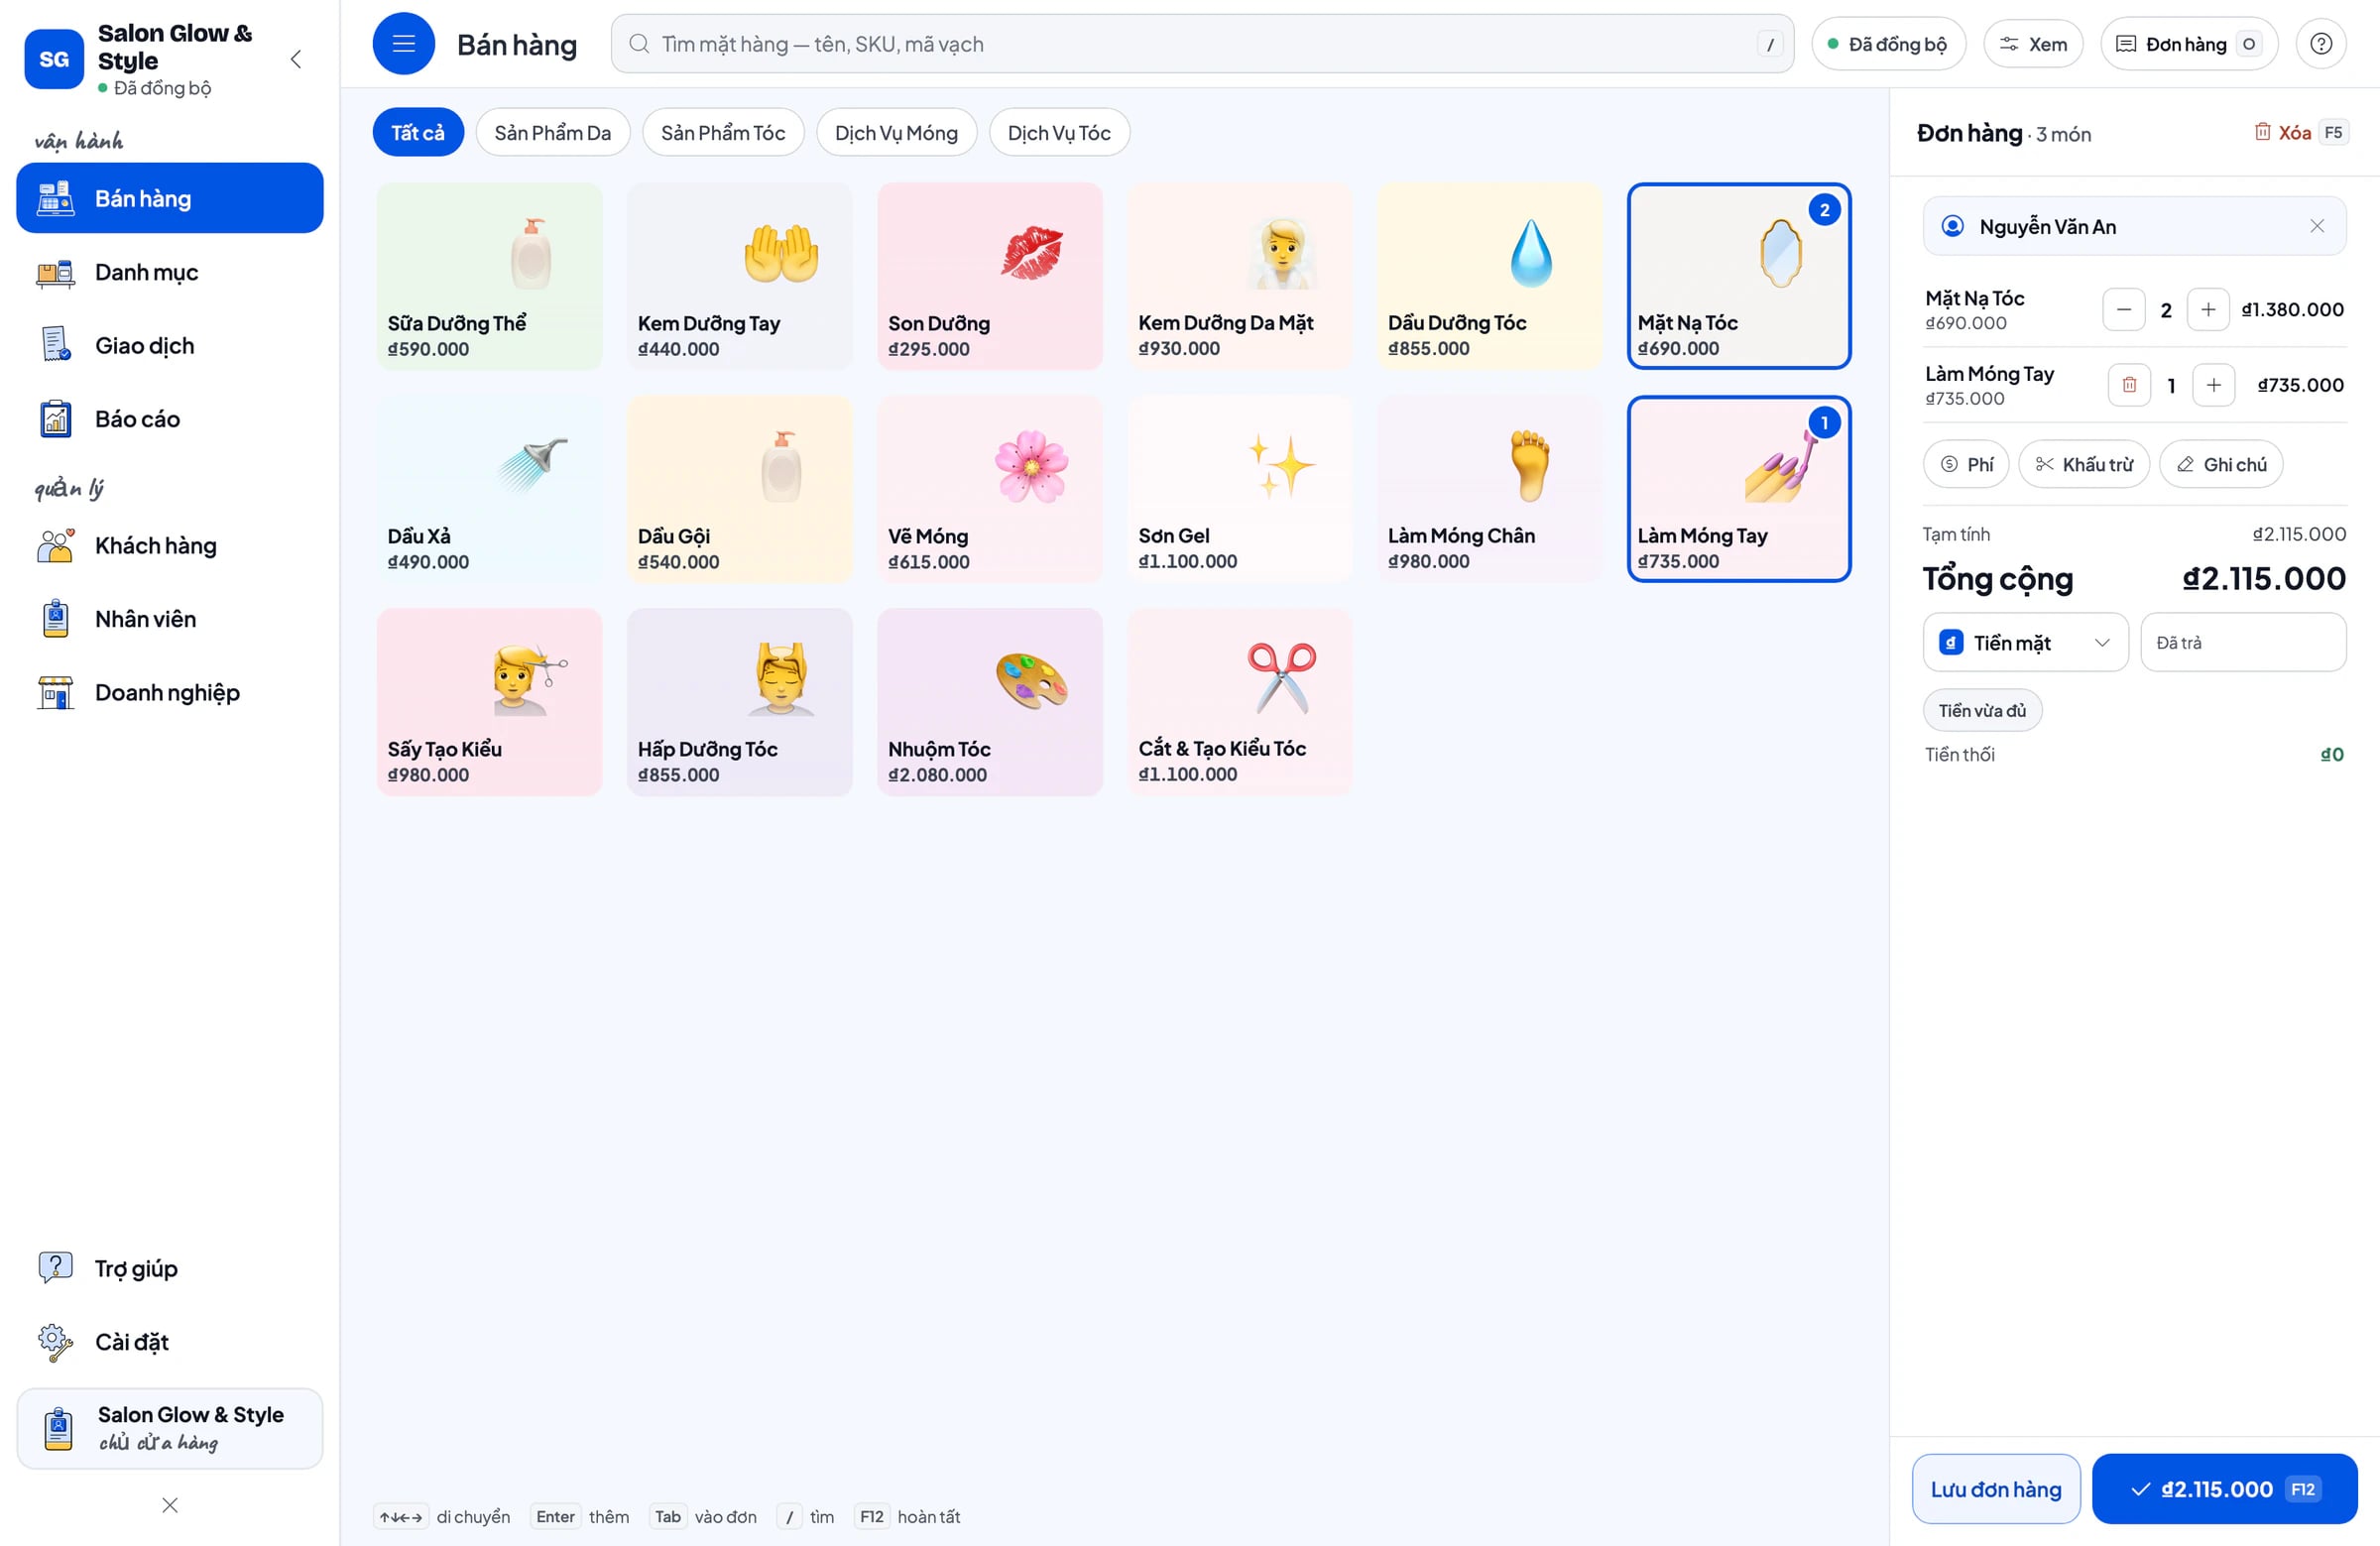Screen dimensions: 2380x1546
Task: Complete the đ2.115.000 payment
Action: pyautogui.click(x=2225, y=1489)
